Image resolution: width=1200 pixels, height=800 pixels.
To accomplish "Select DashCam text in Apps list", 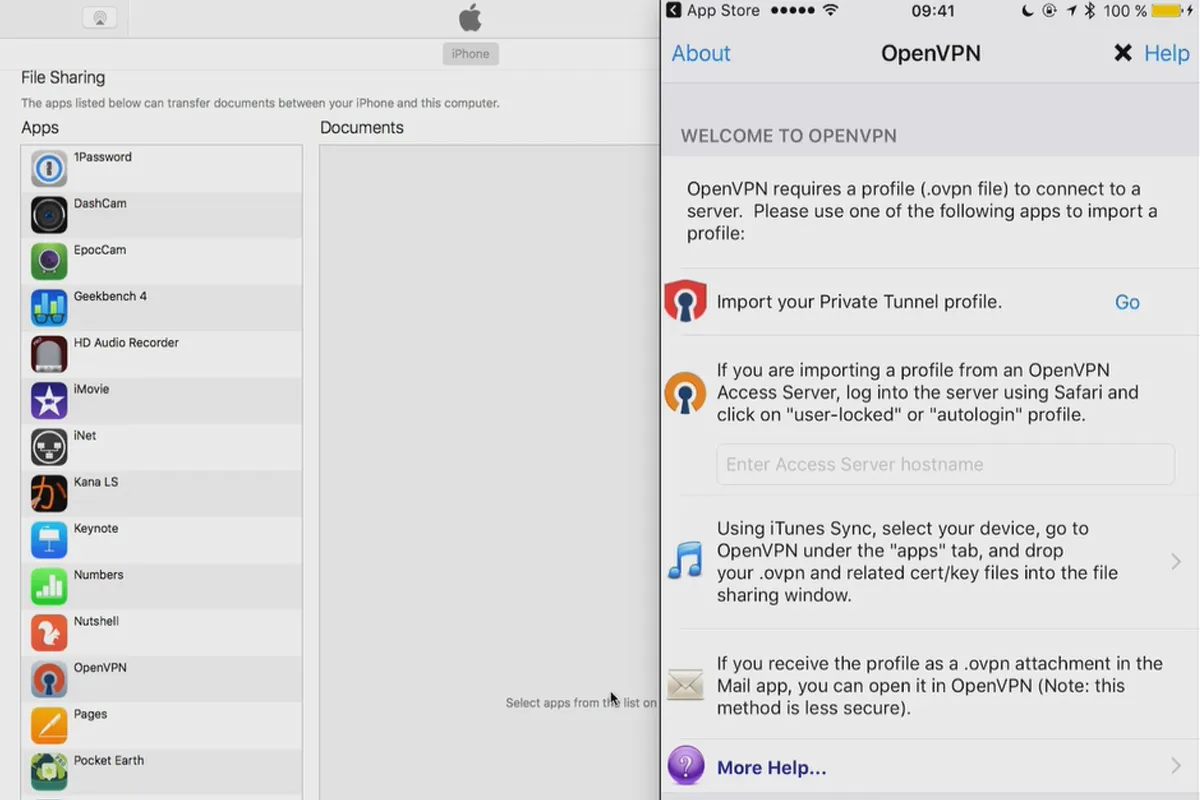I will coord(100,203).
